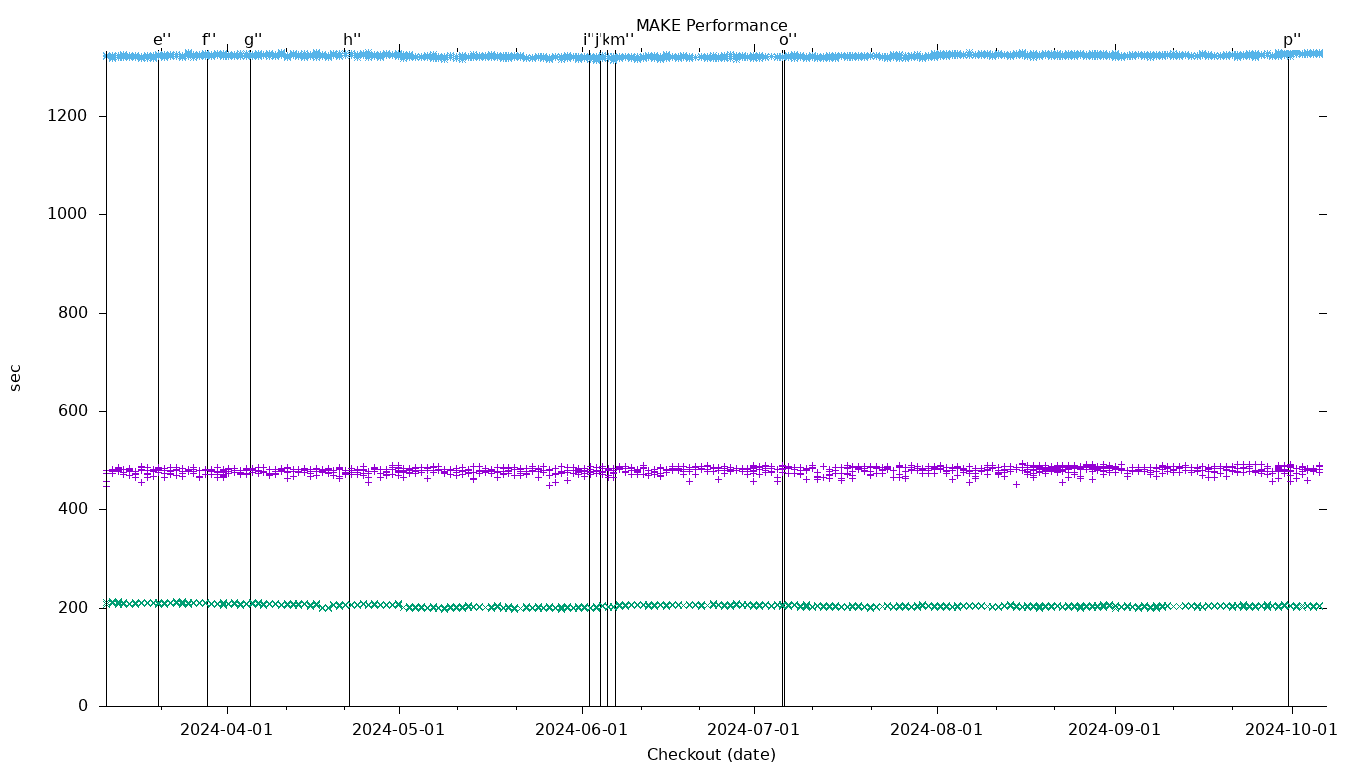Screen dimensions: 1360x768
Task: Click the 400 y-axis tick label
Action: pos(72,509)
